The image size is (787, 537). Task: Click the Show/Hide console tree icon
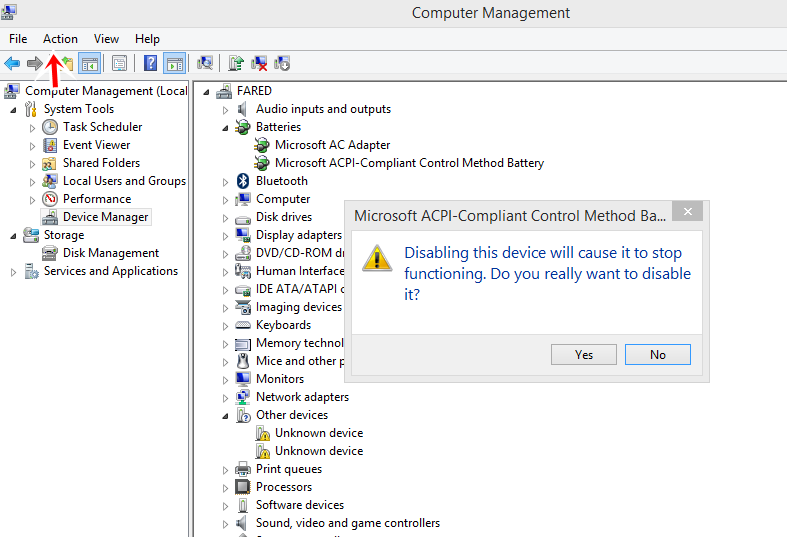[x=90, y=64]
